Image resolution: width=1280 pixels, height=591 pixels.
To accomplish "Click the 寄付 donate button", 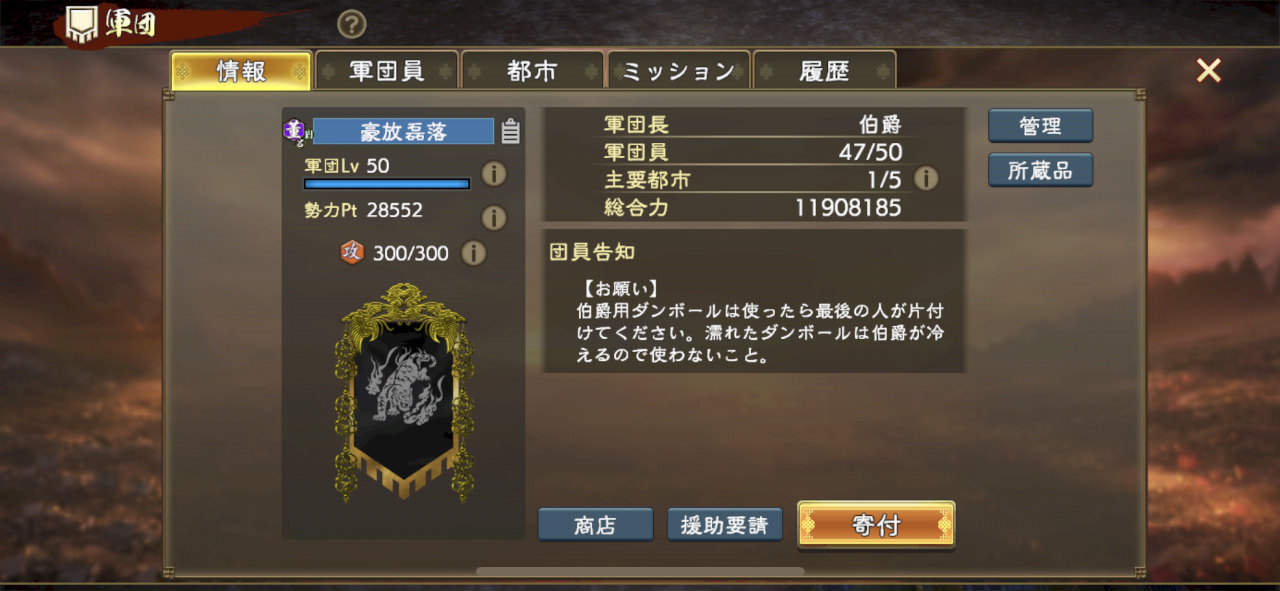I will (876, 525).
